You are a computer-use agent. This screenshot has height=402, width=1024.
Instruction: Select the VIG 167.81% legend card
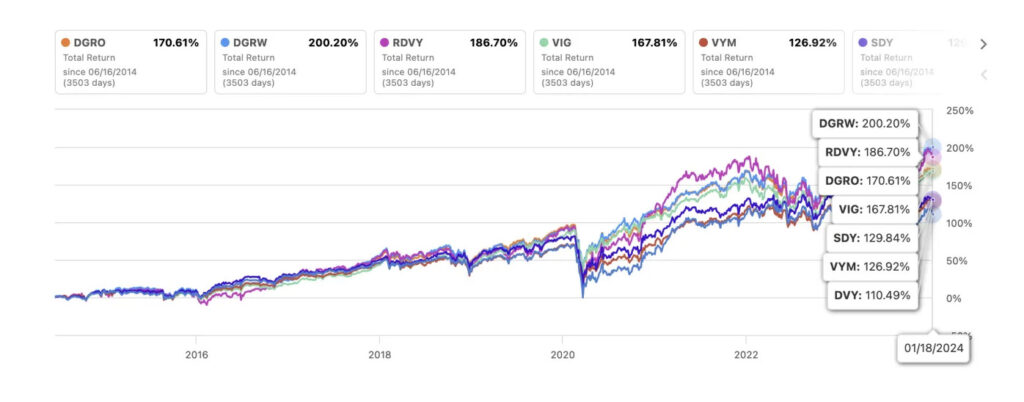[609, 62]
